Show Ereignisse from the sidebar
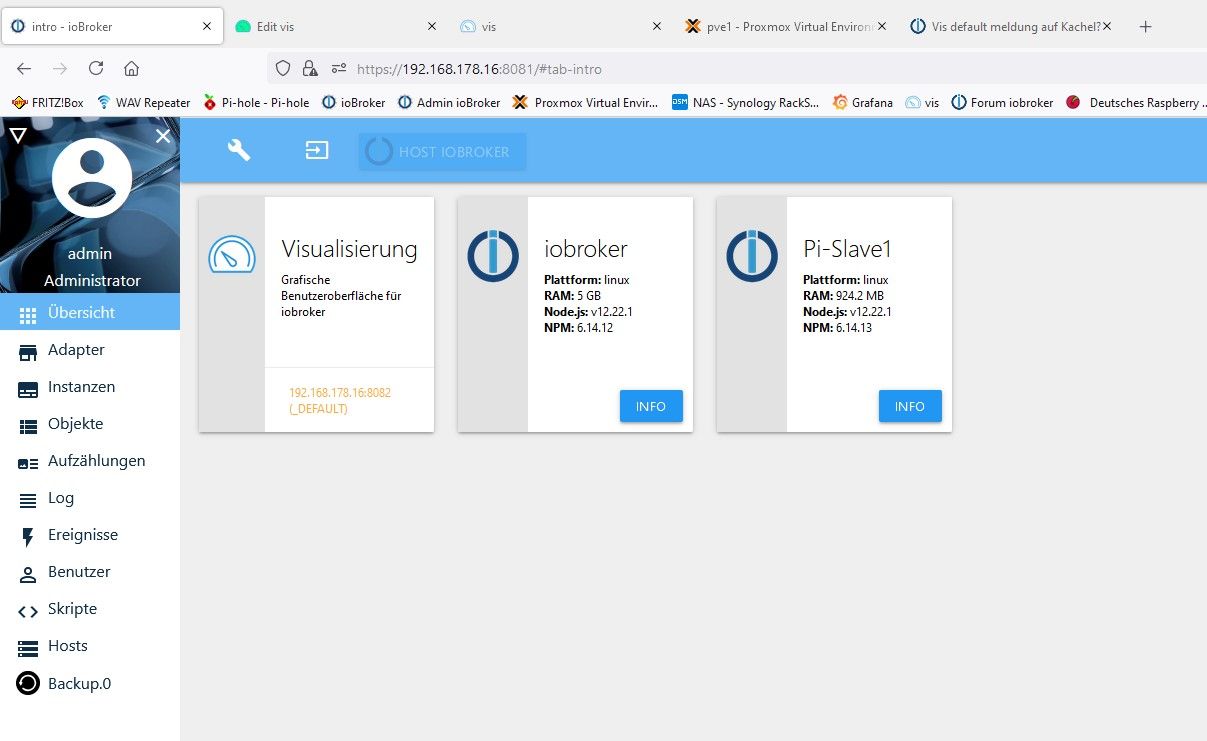This screenshot has height=741, width=1207. (90, 535)
